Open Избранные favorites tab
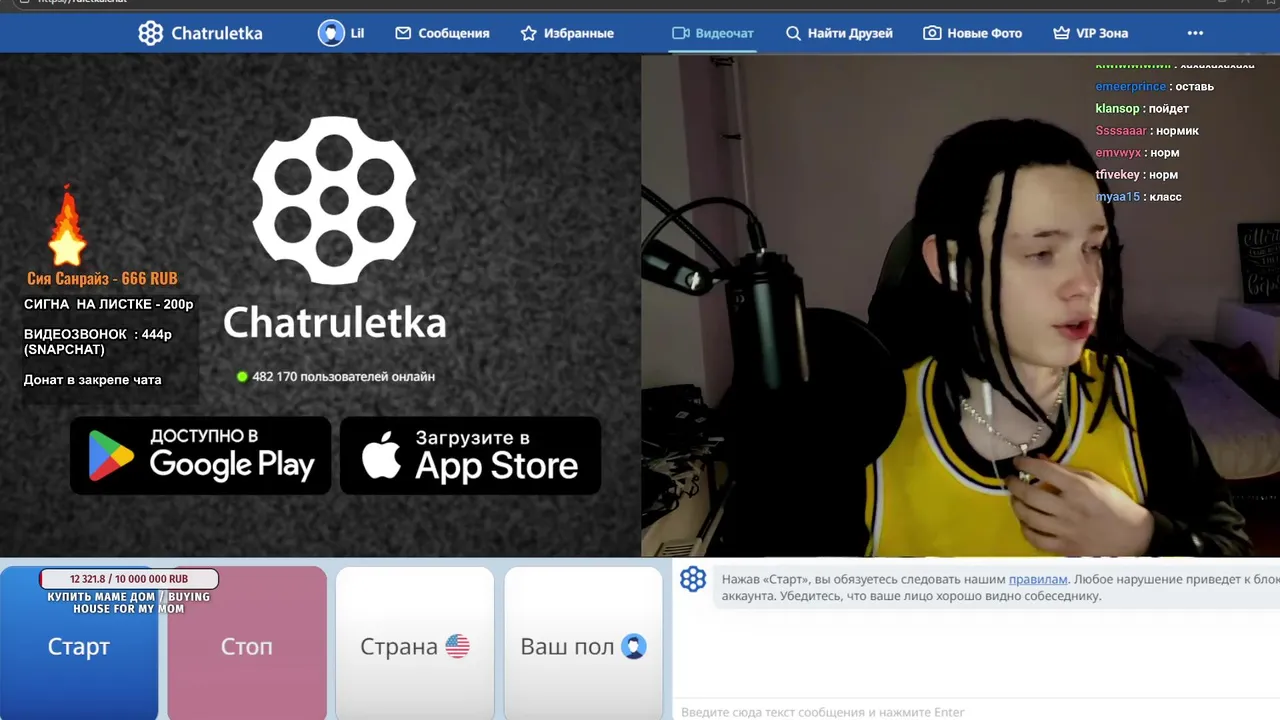This screenshot has height=720, width=1280. point(567,33)
